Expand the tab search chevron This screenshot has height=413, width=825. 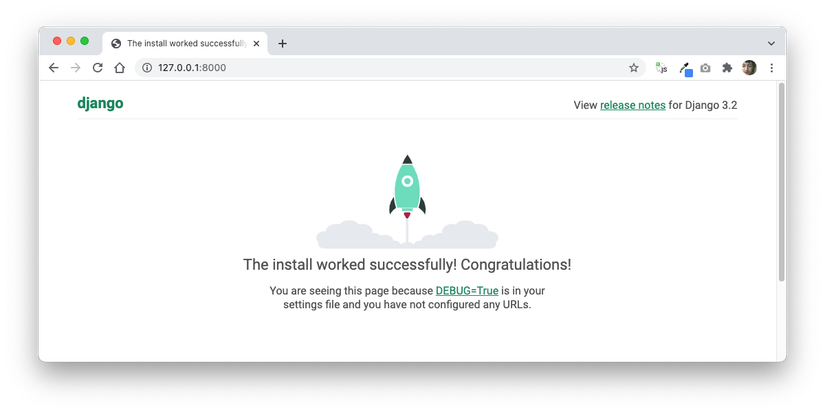click(771, 44)
